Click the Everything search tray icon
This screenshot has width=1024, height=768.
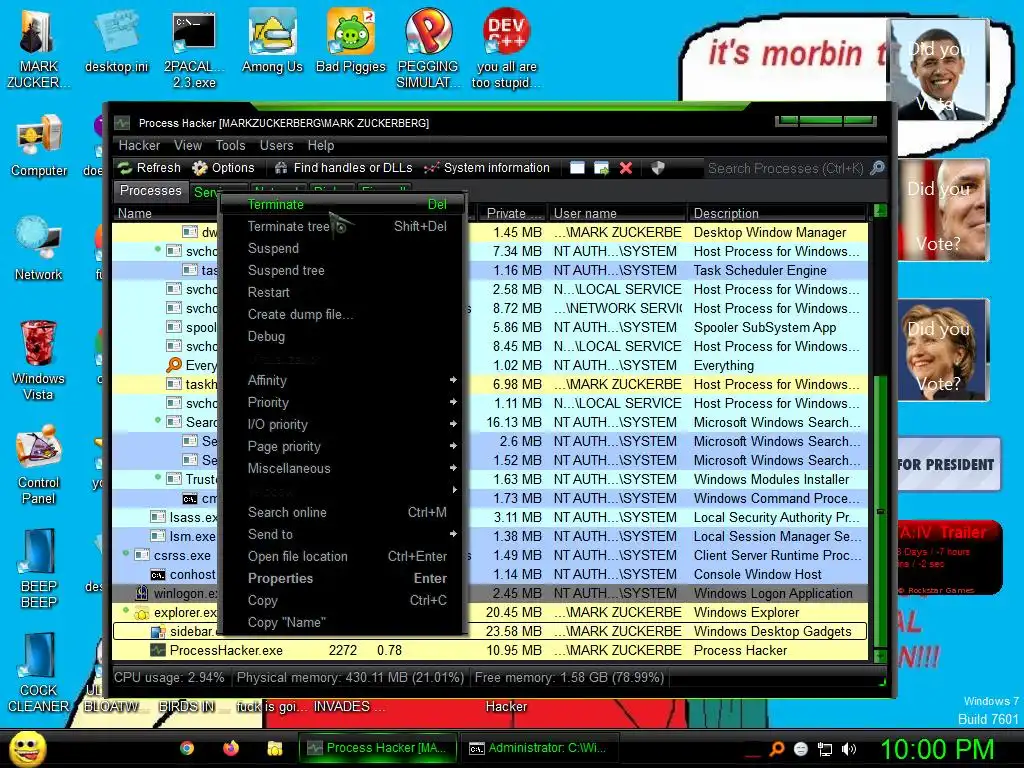[x=777, y=749]
